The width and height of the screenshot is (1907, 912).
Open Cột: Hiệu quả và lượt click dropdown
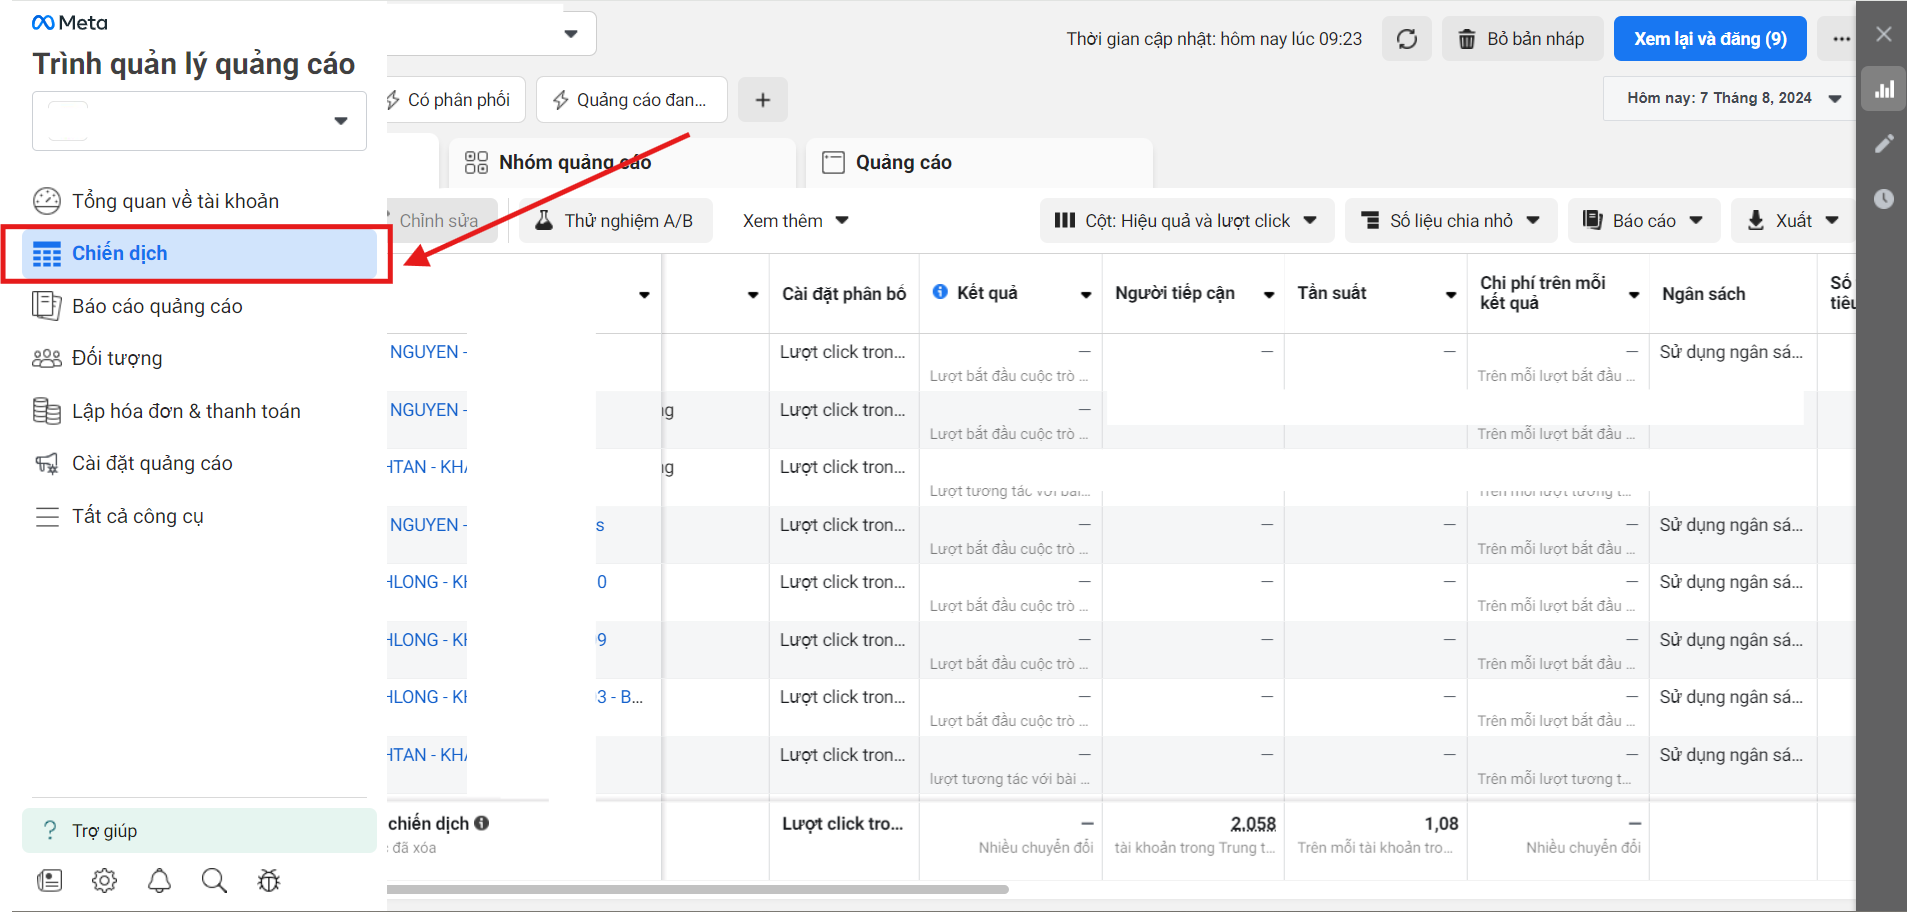click(1187, 221)
